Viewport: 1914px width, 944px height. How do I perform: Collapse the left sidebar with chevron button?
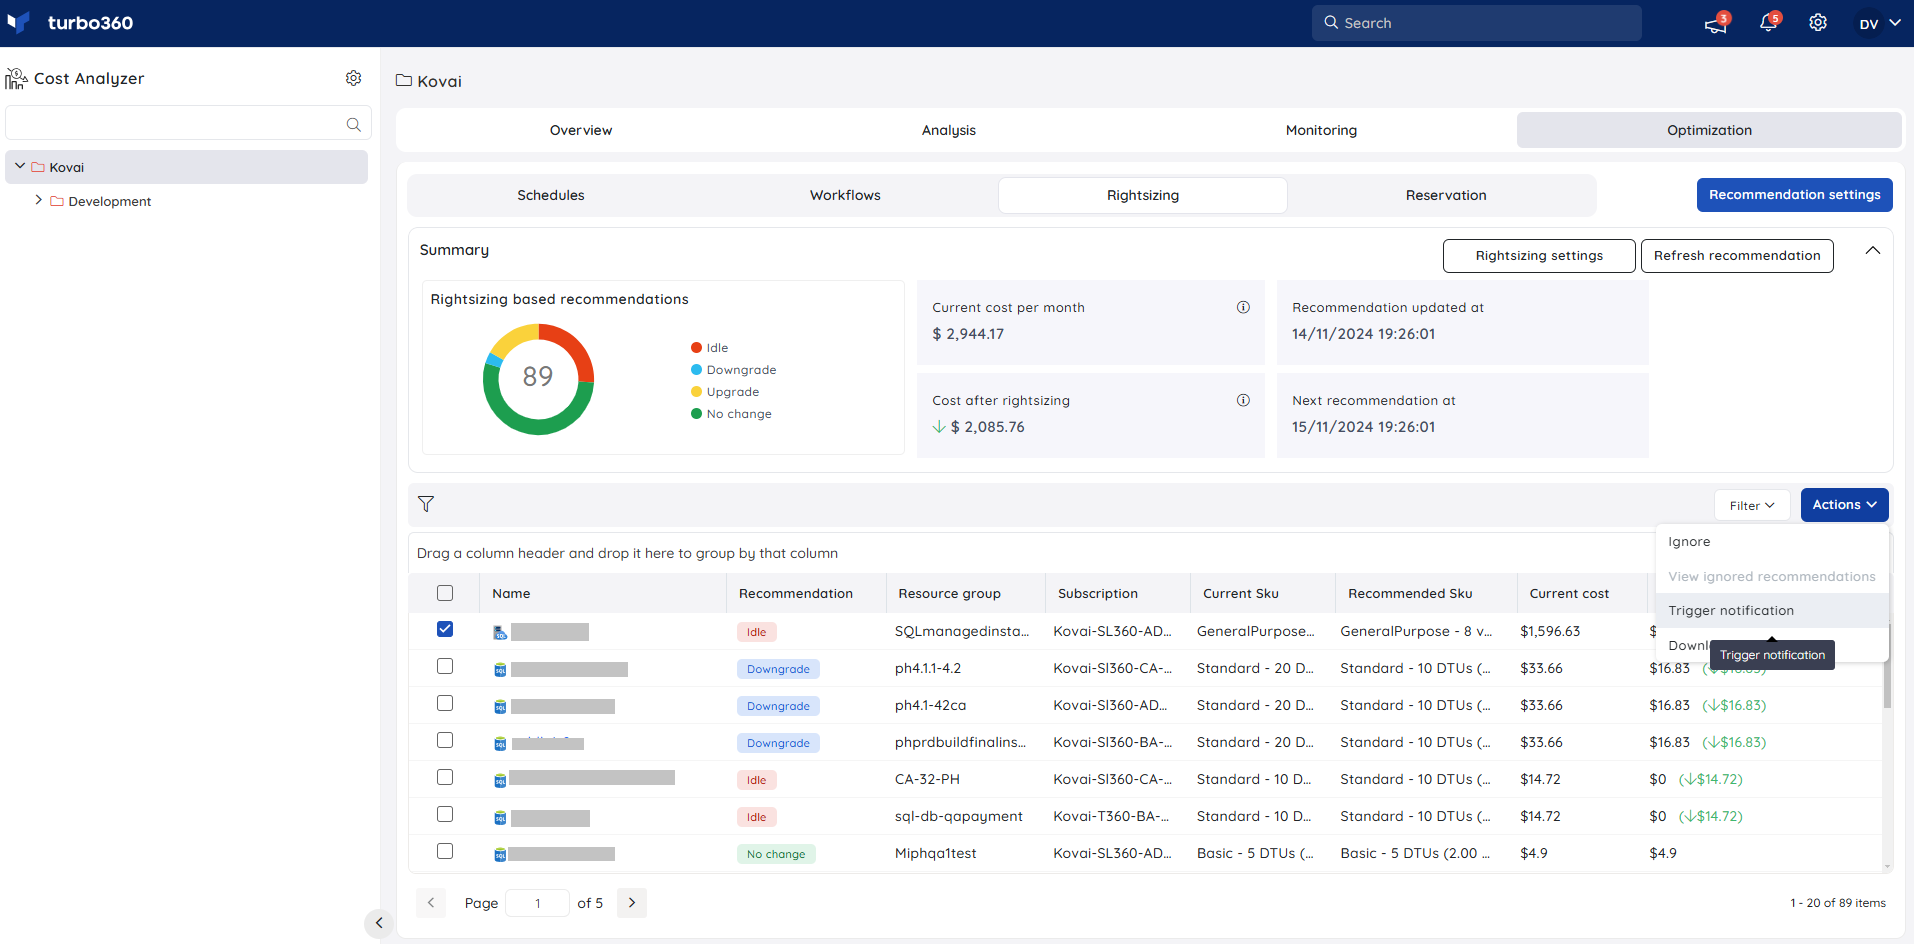(x=378, y=923)
